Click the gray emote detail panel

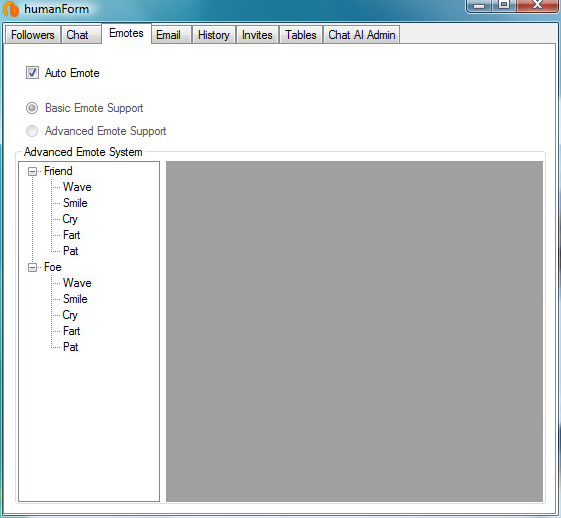[x=354, y=331]
